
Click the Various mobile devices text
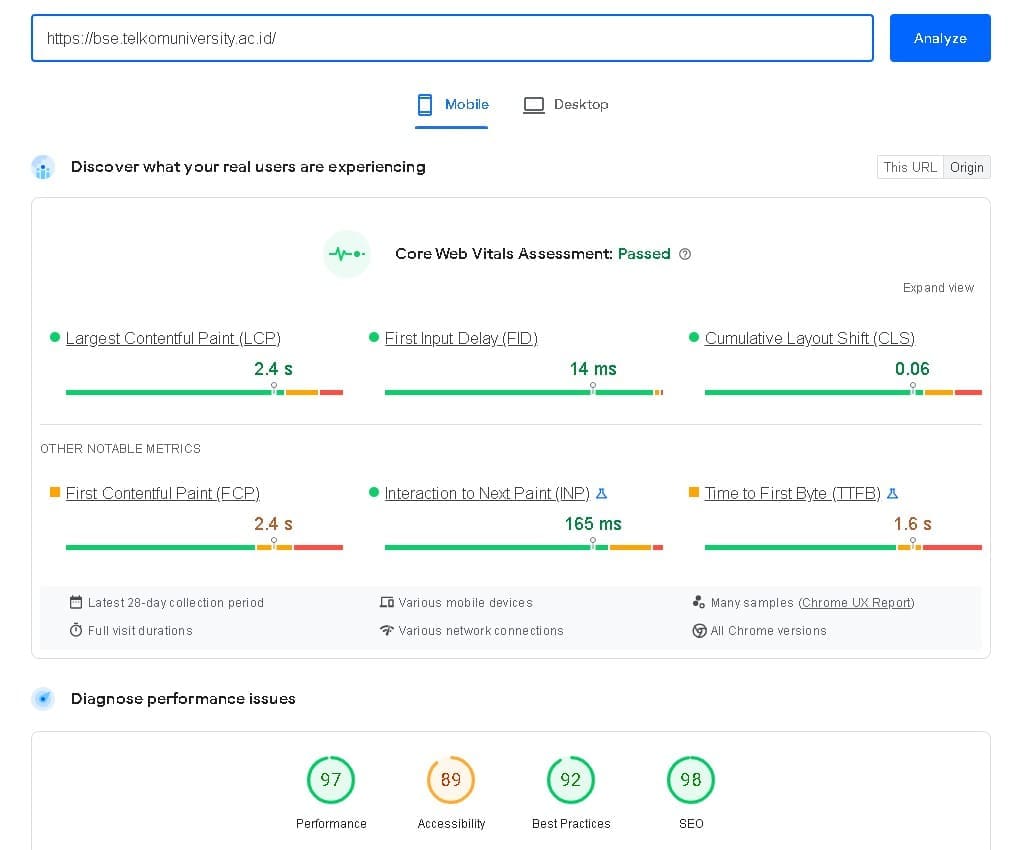(x=465, y=602)
